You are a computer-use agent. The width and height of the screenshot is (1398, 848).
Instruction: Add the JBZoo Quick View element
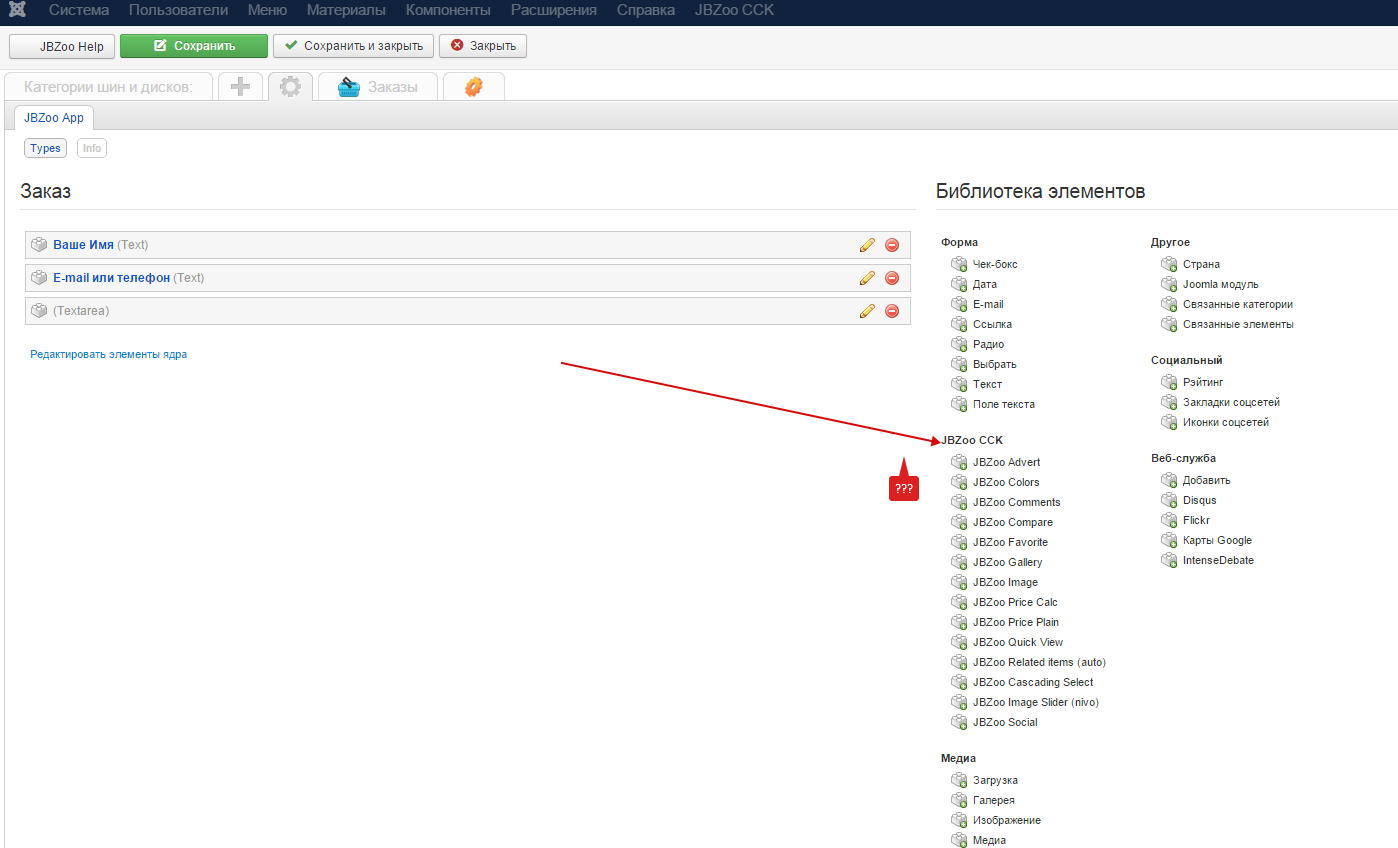[x=1018, y=642]
